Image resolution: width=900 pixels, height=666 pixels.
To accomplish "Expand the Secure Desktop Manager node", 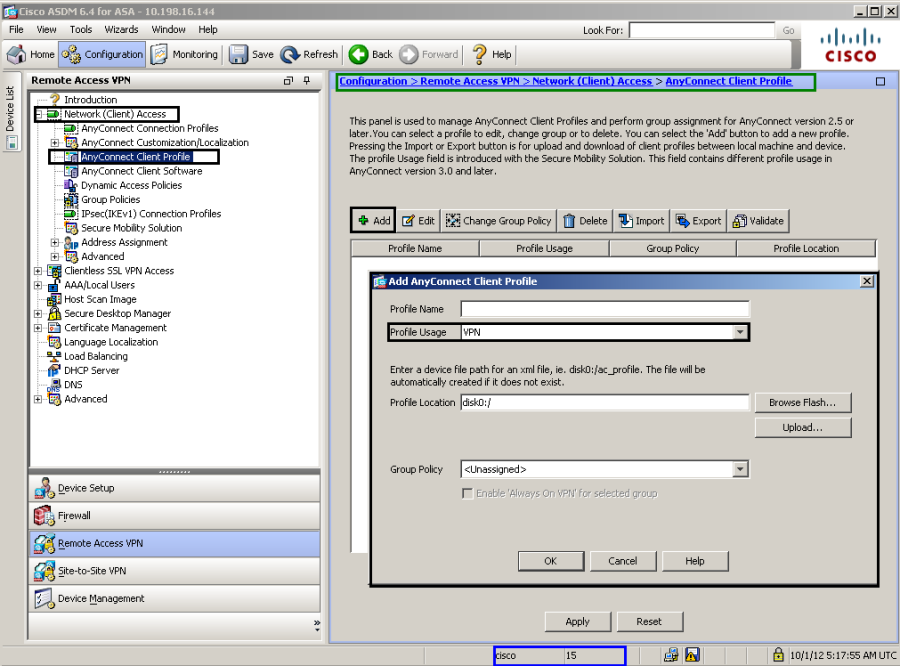I will point(38,313).
